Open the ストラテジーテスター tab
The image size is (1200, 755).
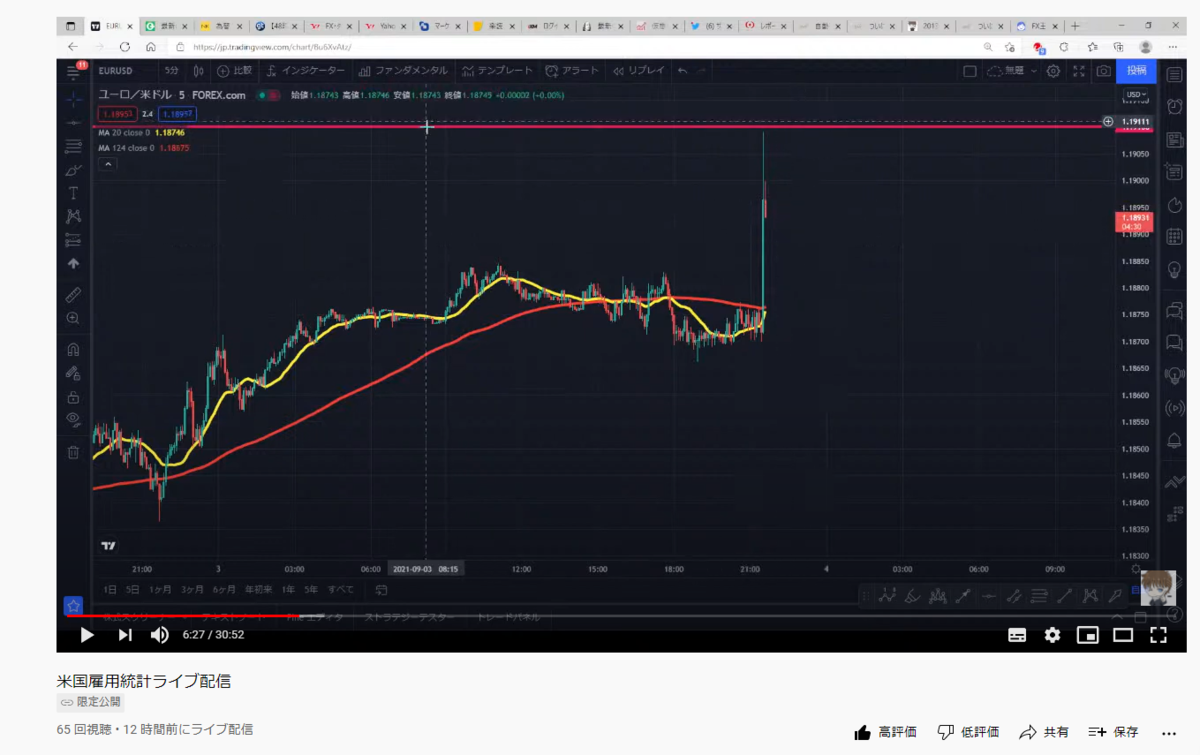coord(408,618)
